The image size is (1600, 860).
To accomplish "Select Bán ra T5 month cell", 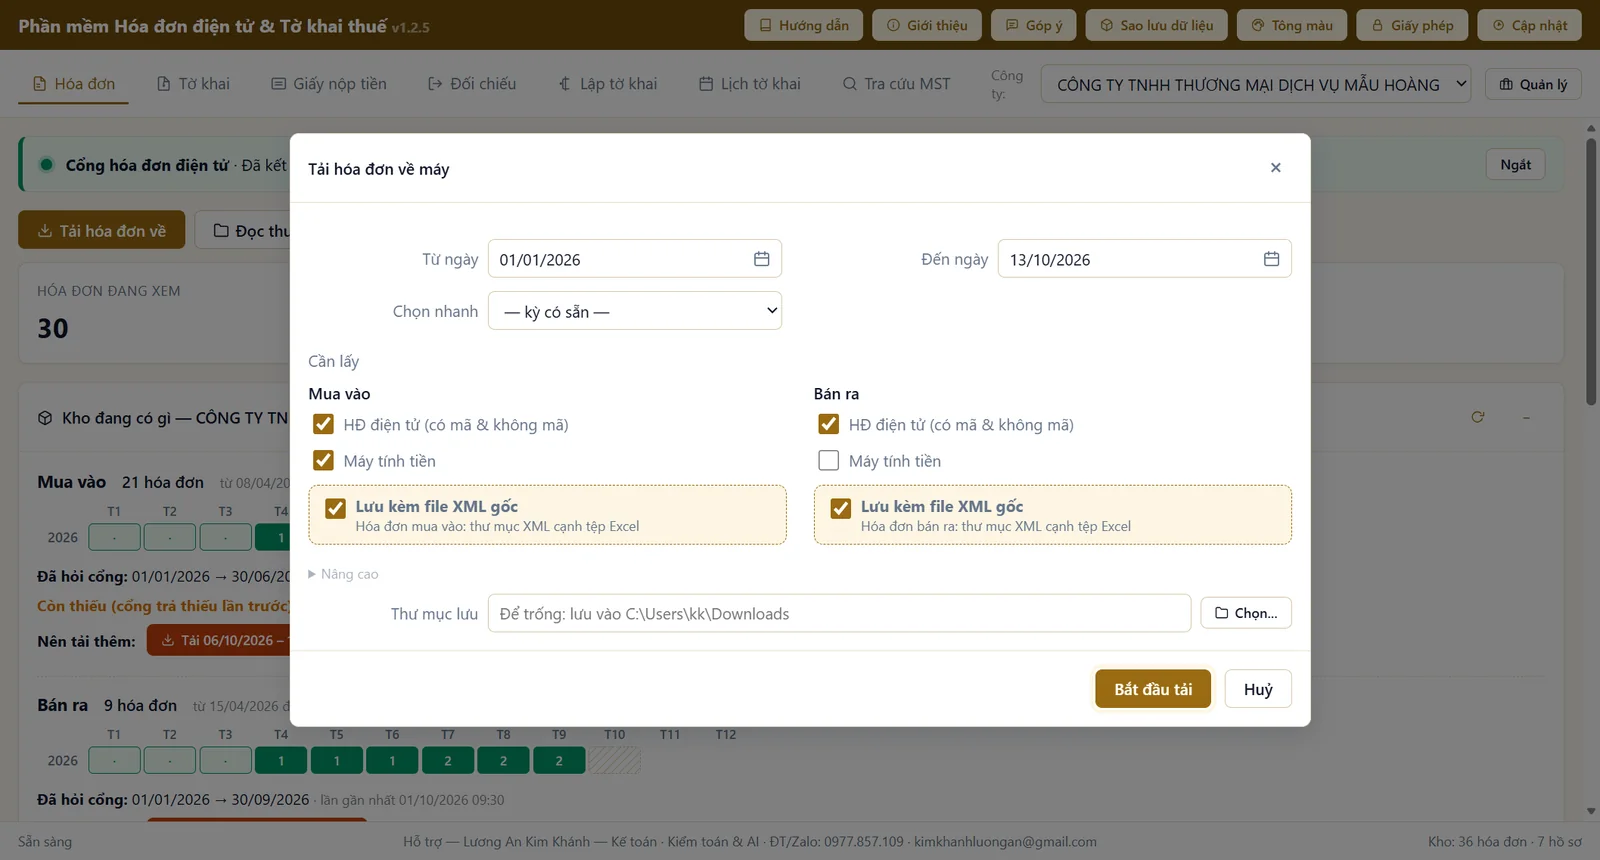I will pos(336,761).
